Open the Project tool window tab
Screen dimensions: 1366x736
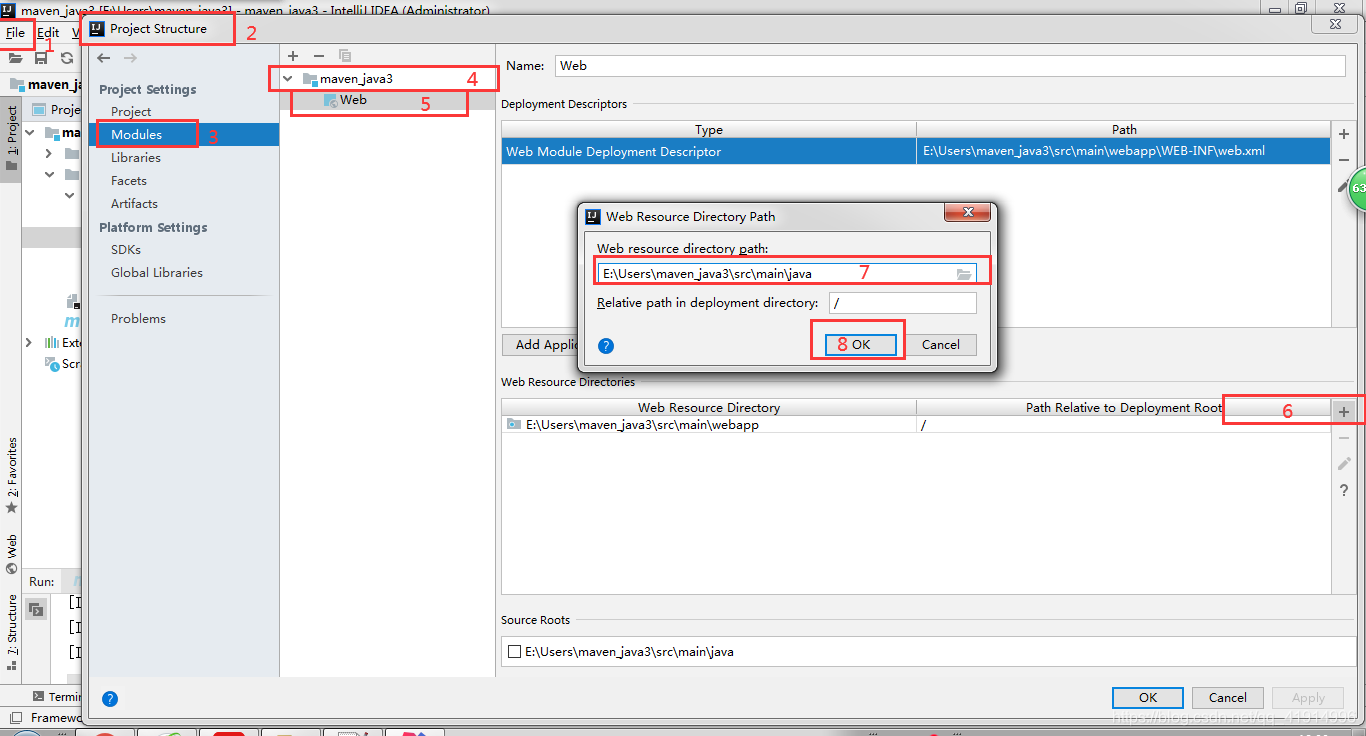(12, 138)
